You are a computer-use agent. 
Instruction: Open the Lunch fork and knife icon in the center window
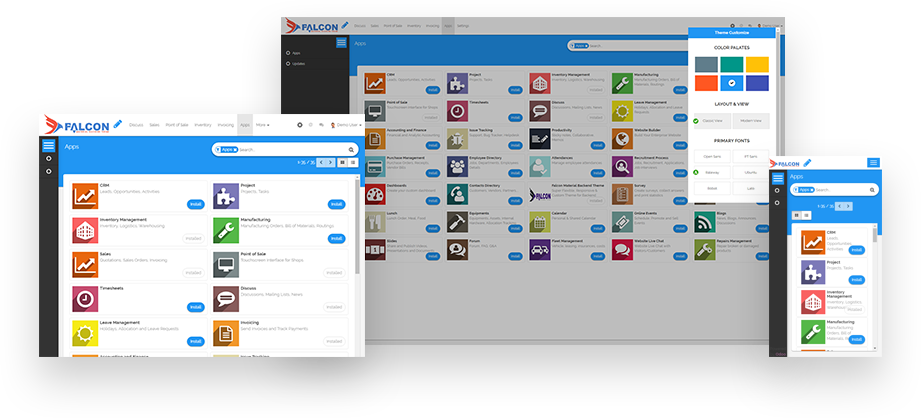[x=375, y=221]
